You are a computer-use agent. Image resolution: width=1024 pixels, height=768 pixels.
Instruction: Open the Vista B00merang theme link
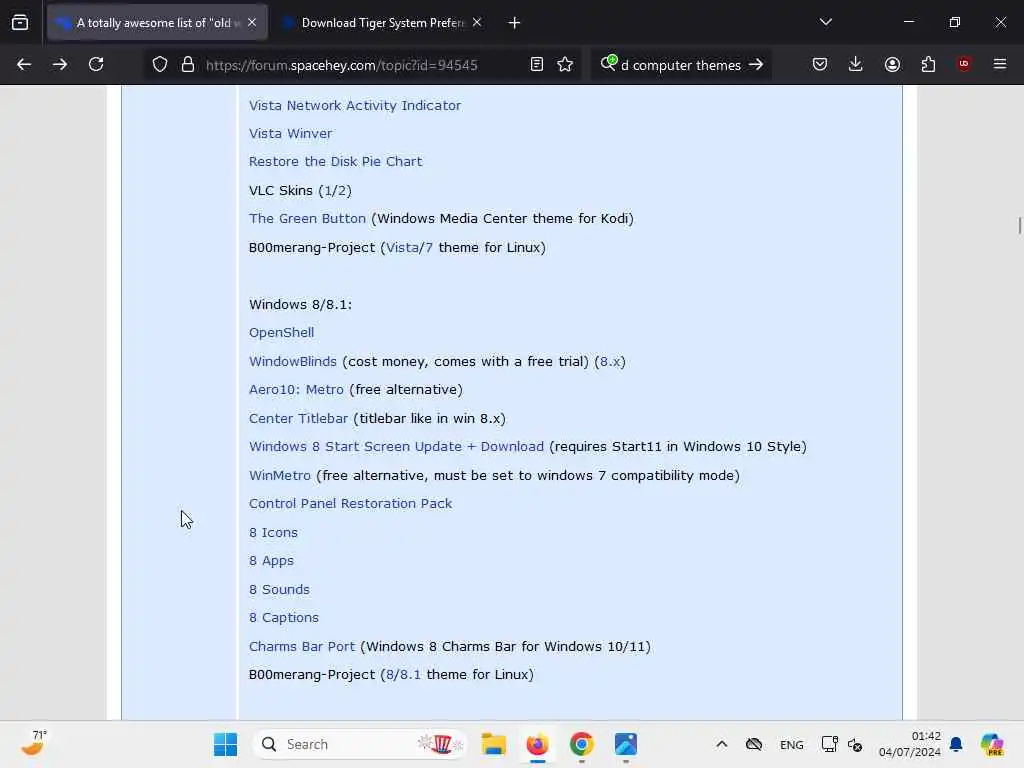pyautogui.click(x=400, y=248)
